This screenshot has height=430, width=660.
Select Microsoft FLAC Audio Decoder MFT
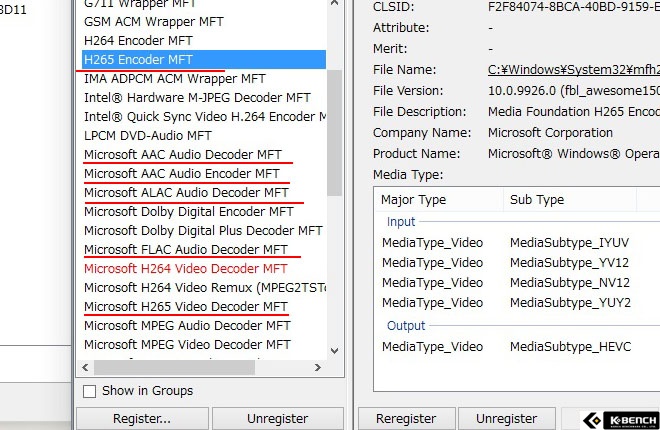186,250
